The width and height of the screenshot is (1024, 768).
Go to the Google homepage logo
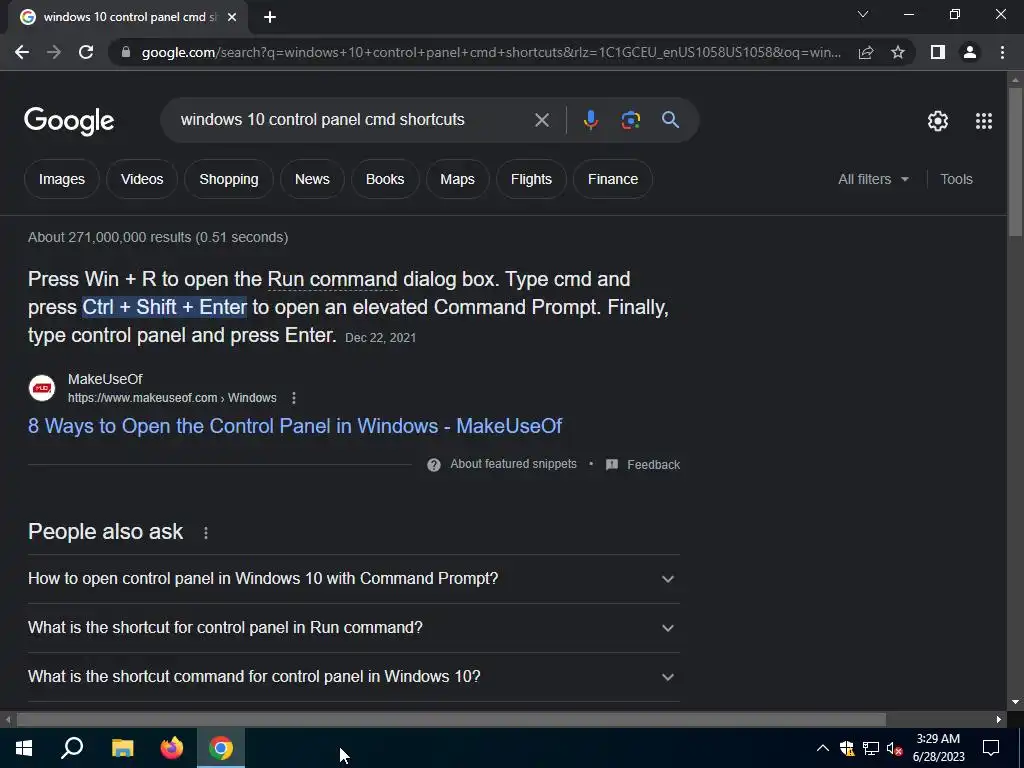(x=69, y=121)
